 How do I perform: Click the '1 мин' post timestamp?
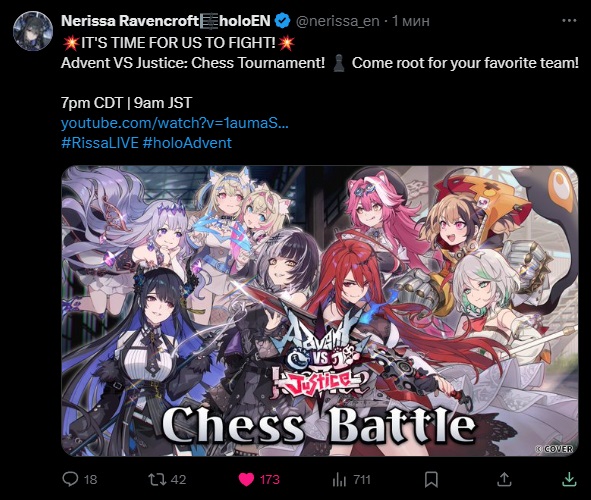pyautogui.click(x=411, y=21)
